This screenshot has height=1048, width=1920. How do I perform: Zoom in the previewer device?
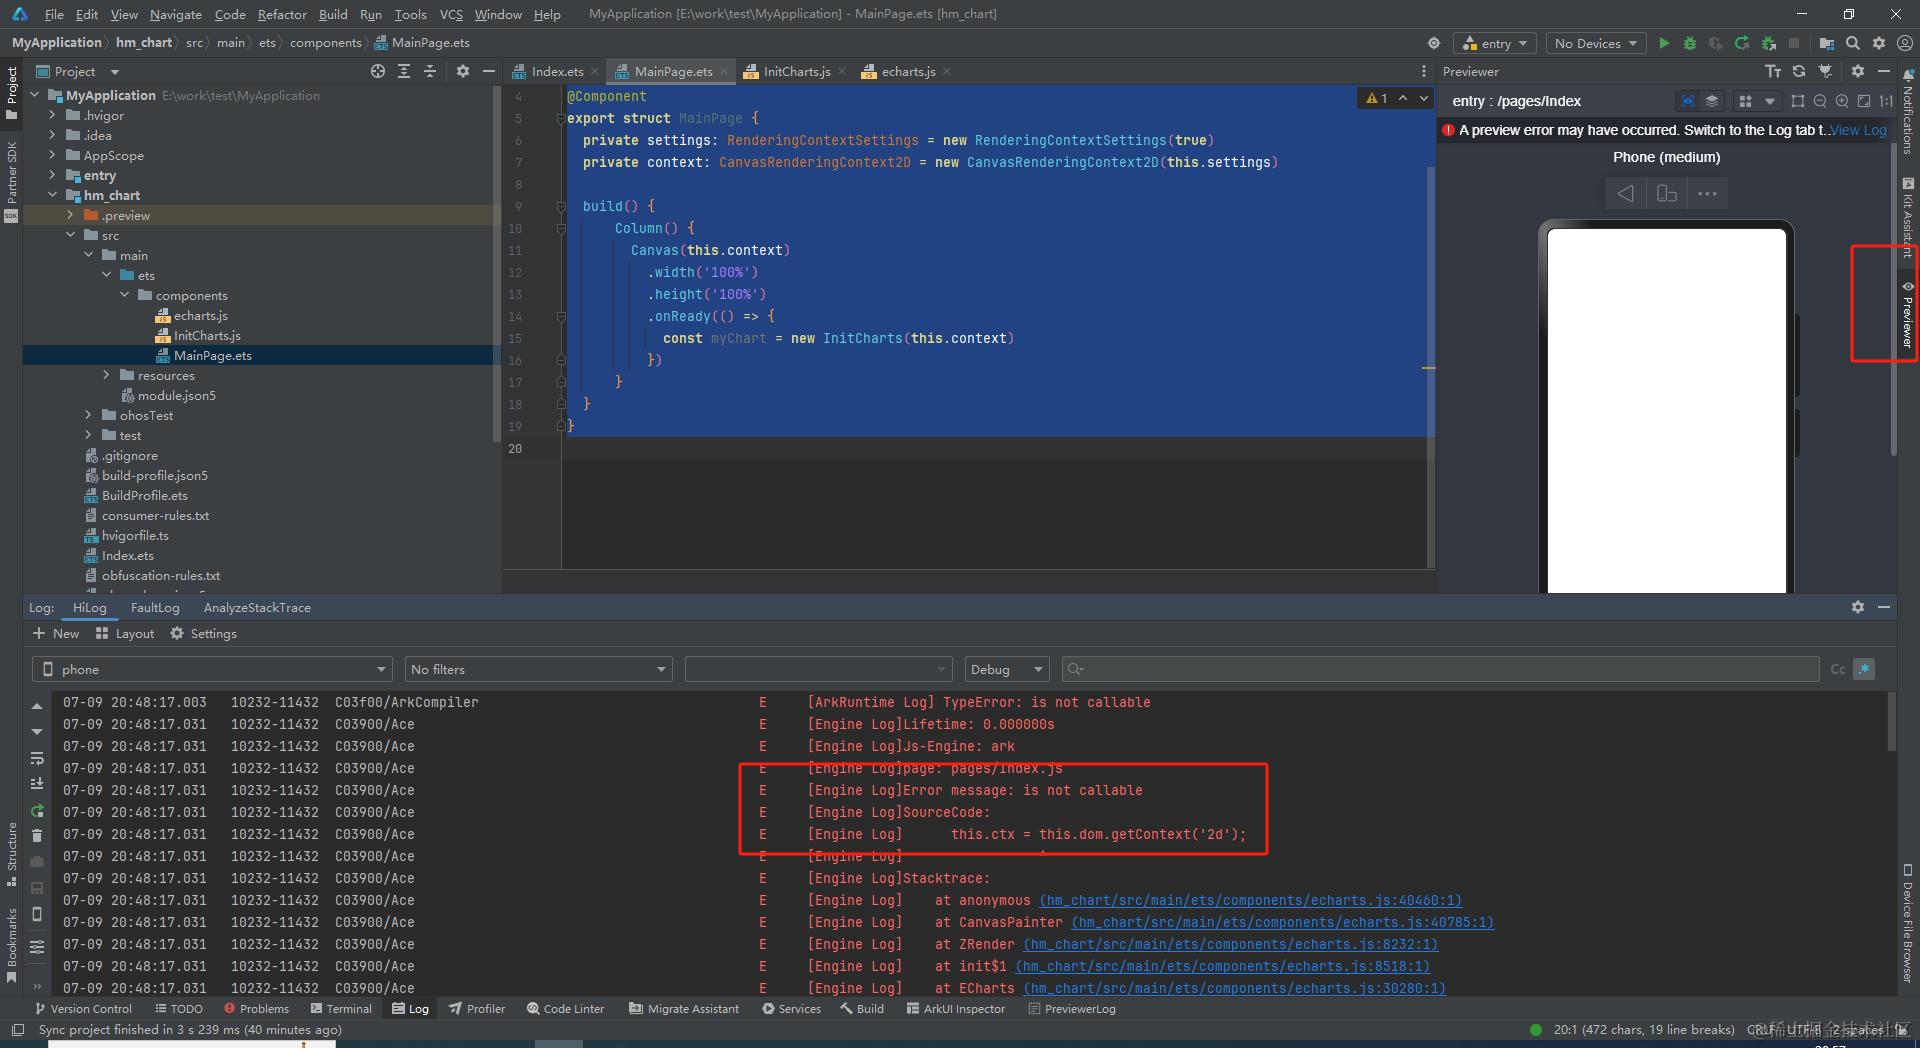[1842, 101]
